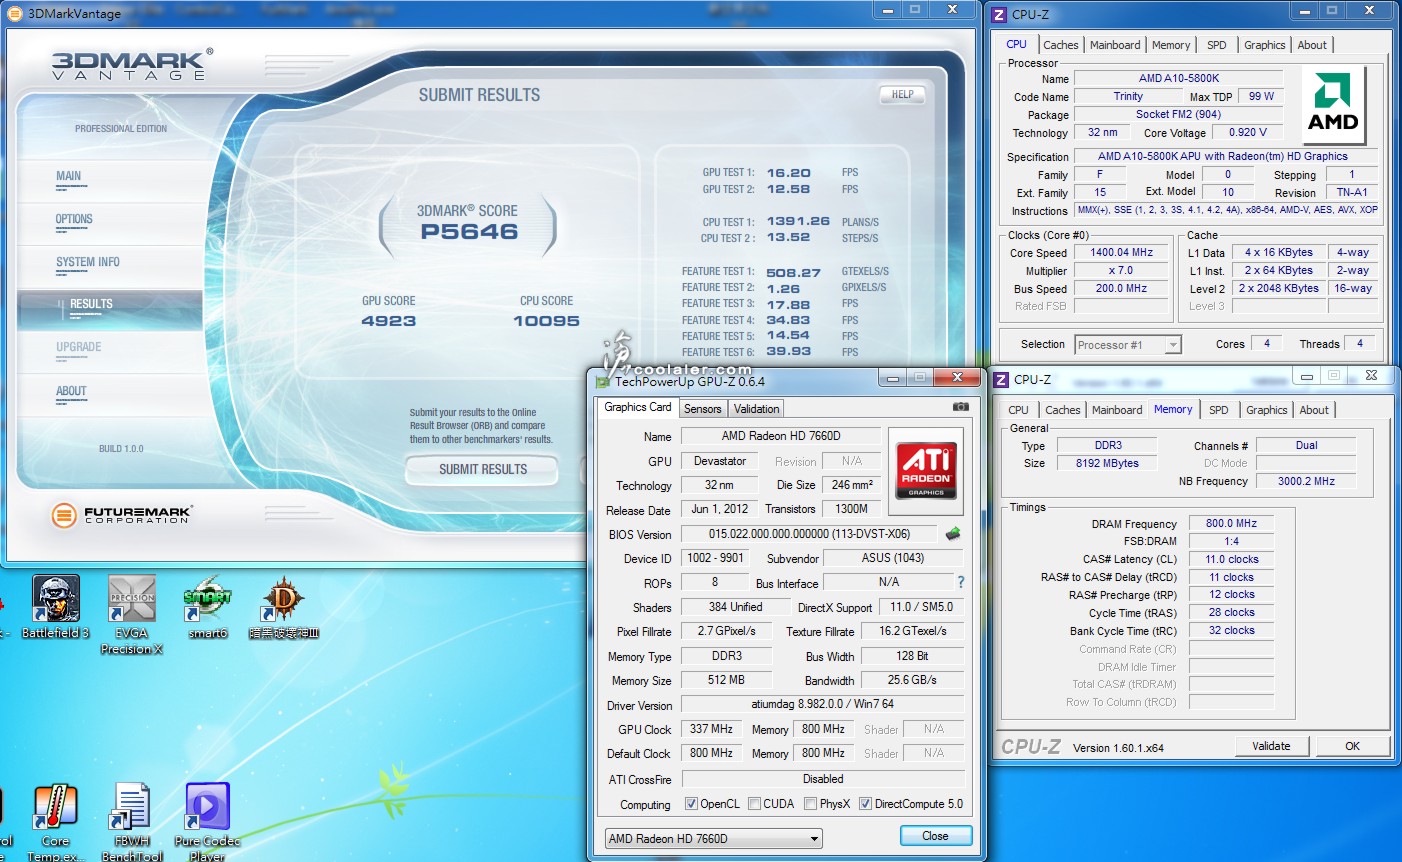Image resolution: width=1402 pixels, height=862 pixels.
Task: Open SYSTEM INFO in 3DMark sidebar
Action: [88, 263]
